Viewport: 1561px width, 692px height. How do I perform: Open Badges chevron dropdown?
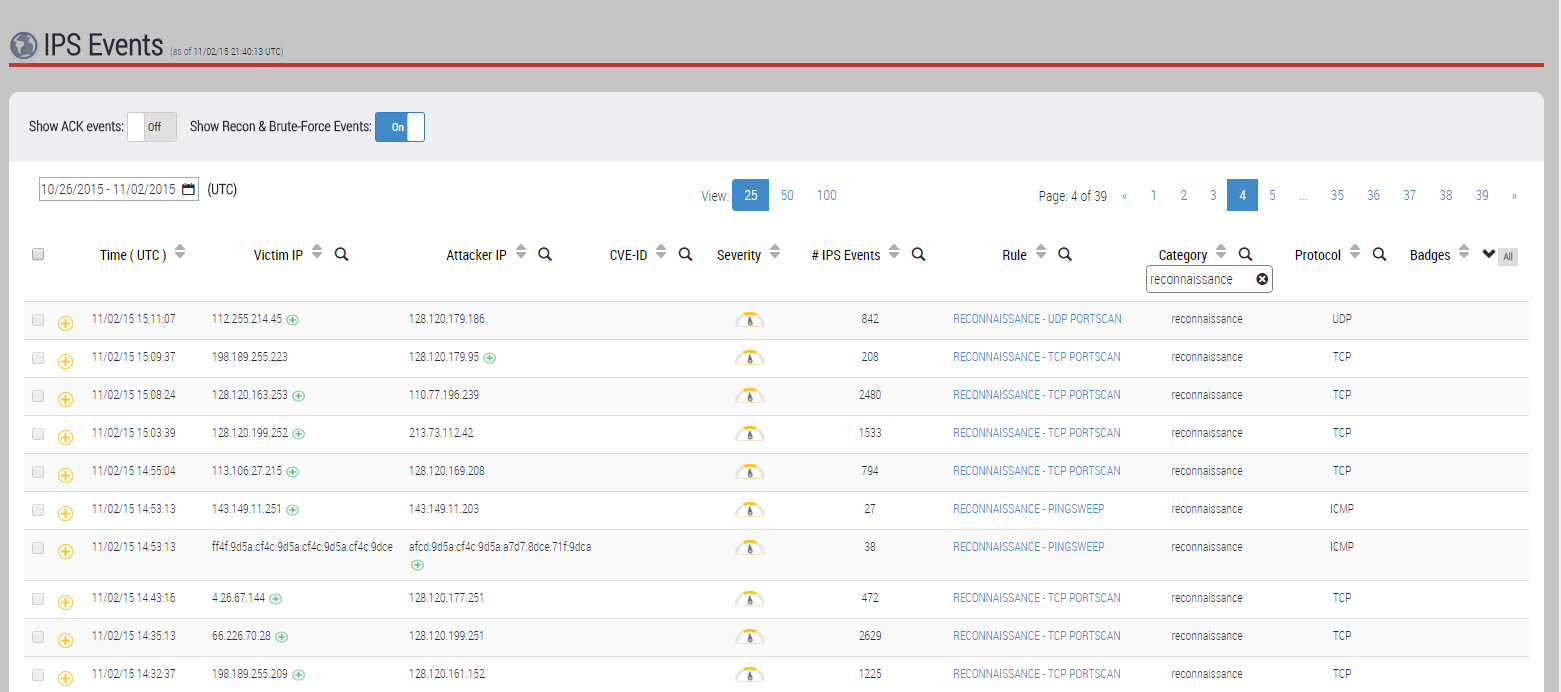point(1488,254)
